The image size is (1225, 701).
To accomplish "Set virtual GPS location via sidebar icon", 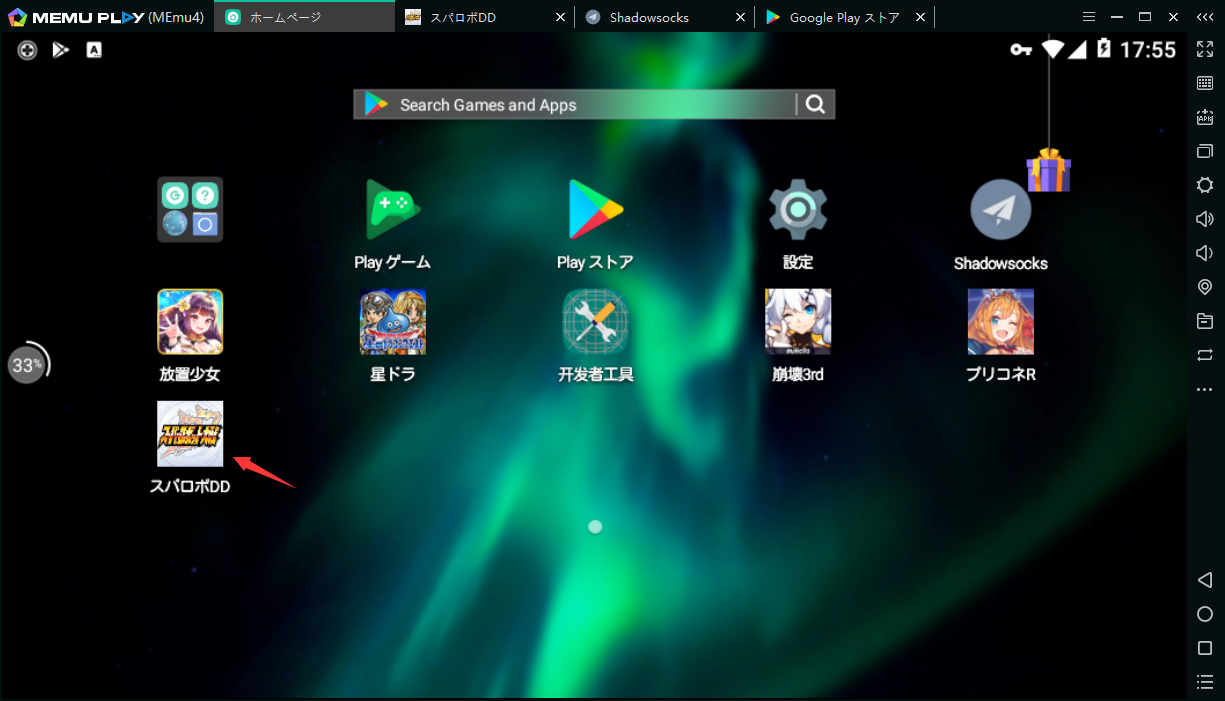I will pyautogui.click(x=1204, y=287).
